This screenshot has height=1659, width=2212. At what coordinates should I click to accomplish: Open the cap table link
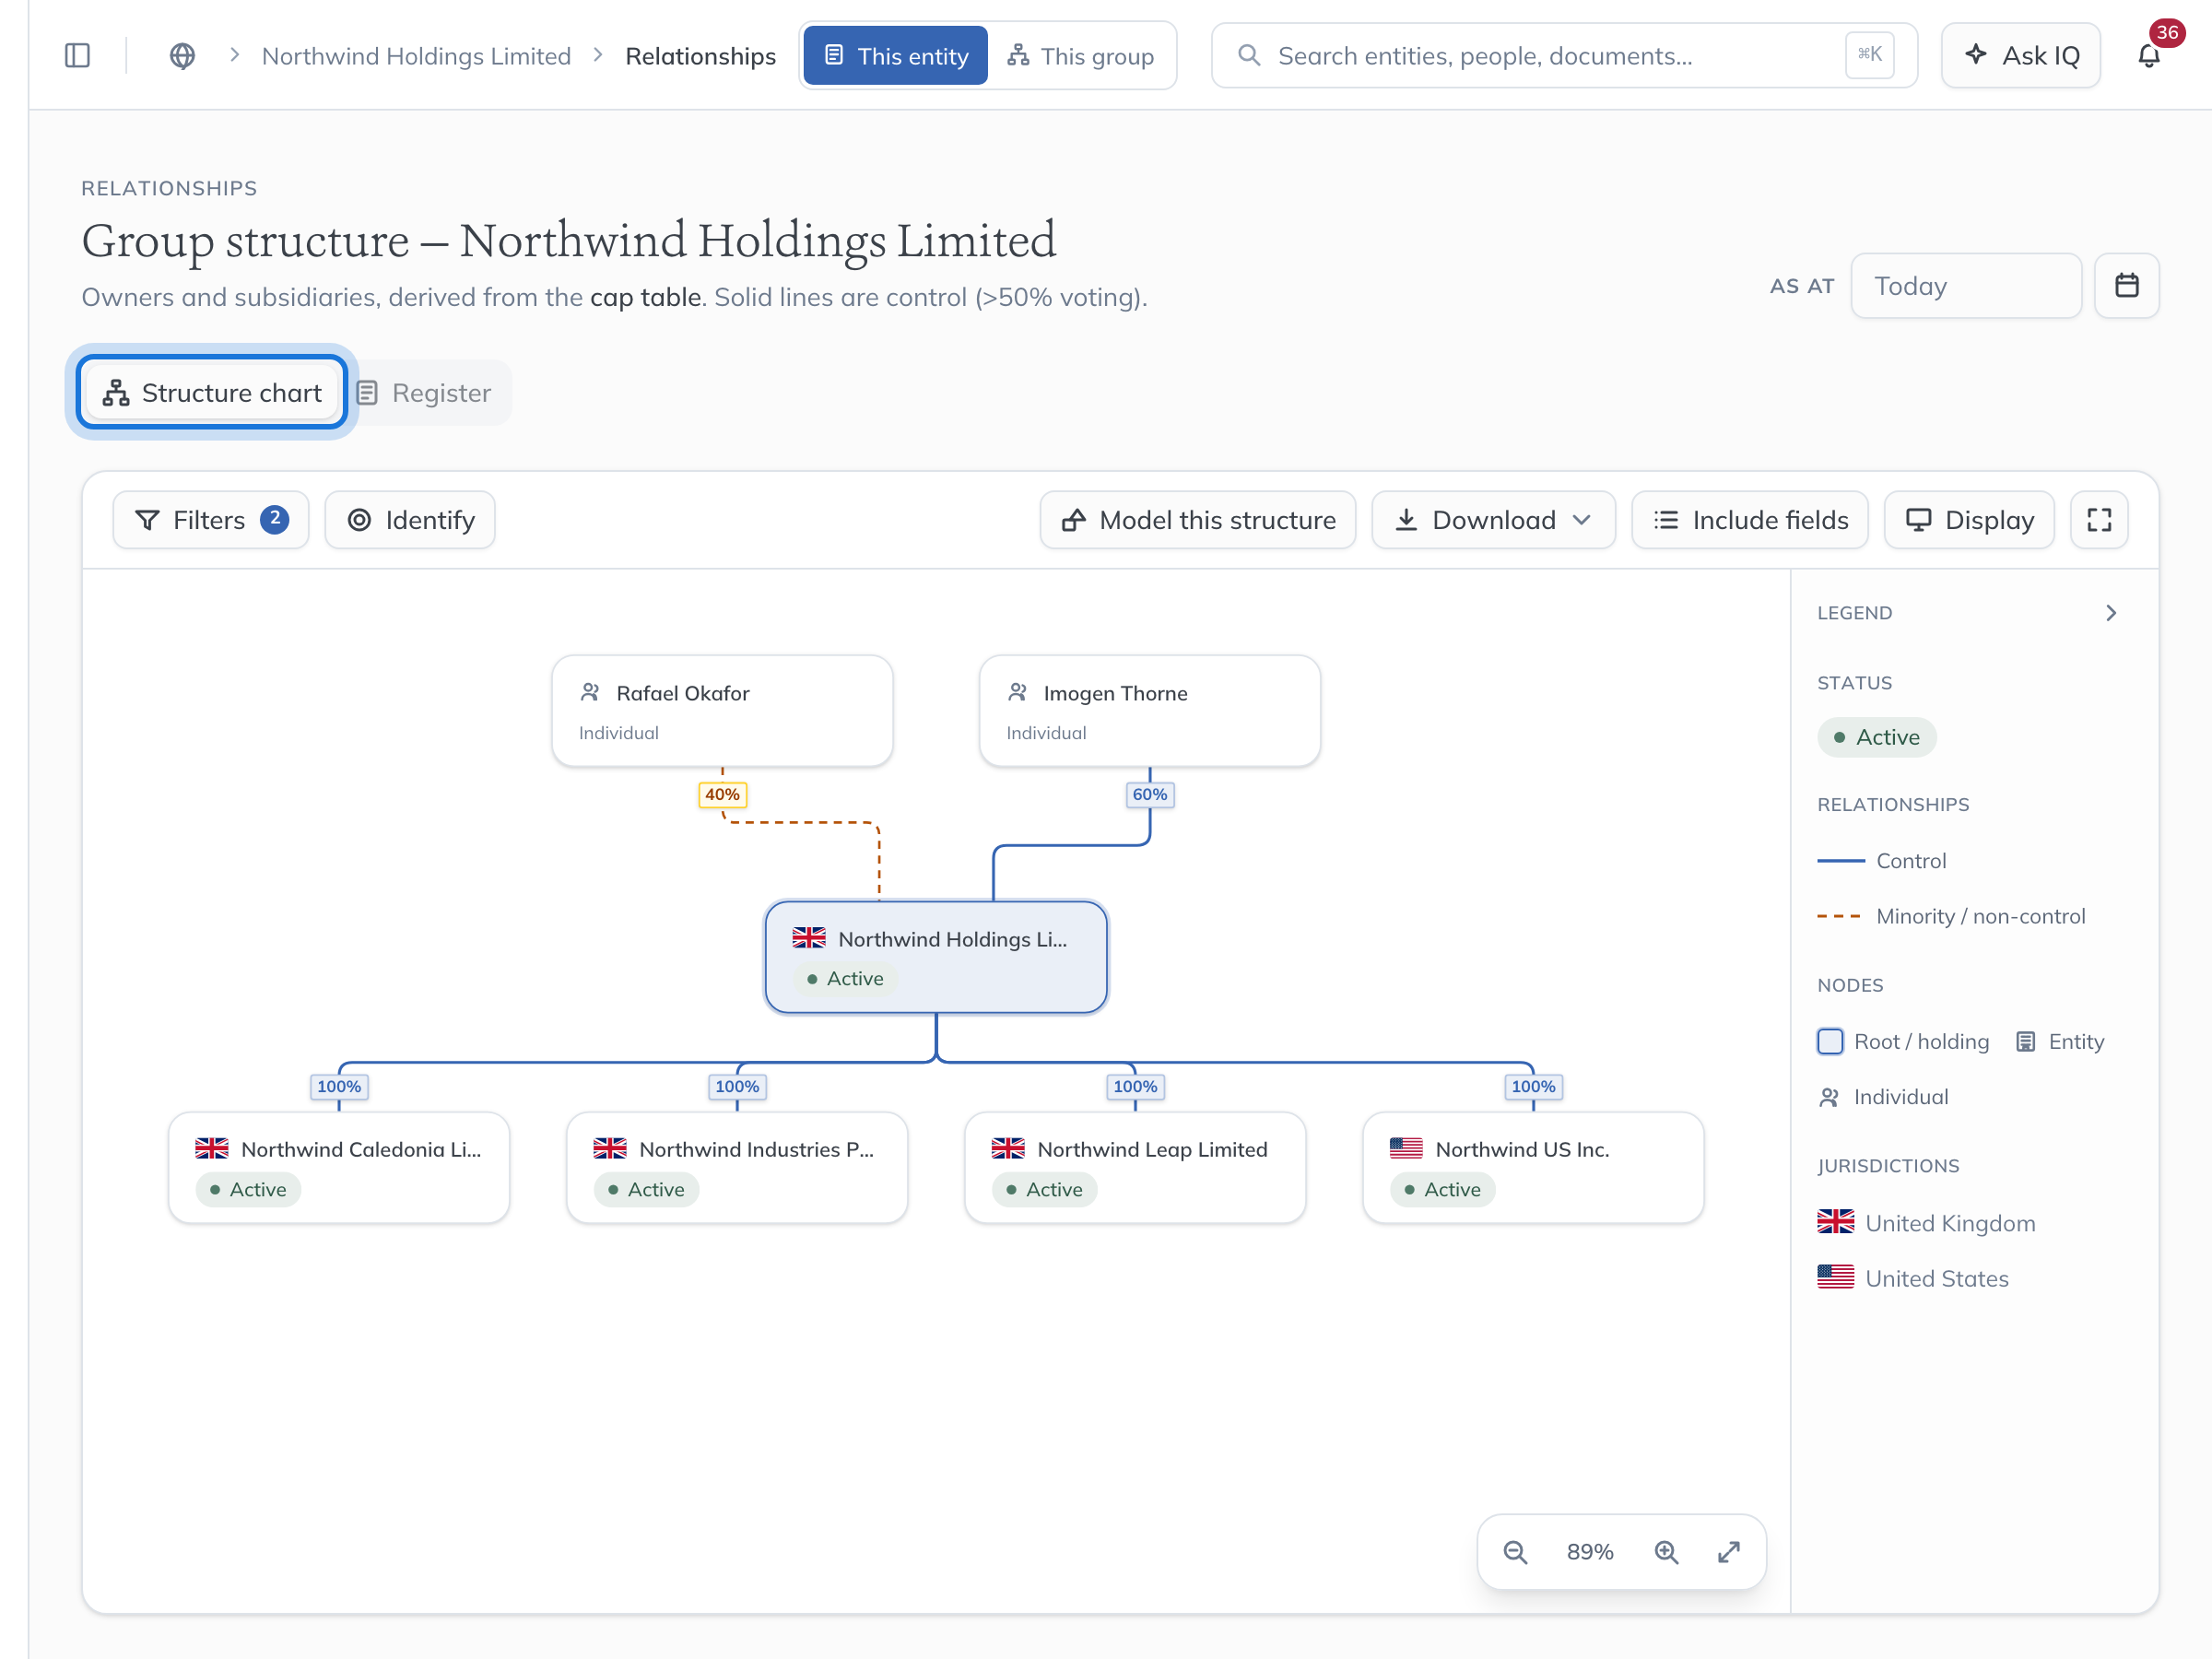pos(646,297)
